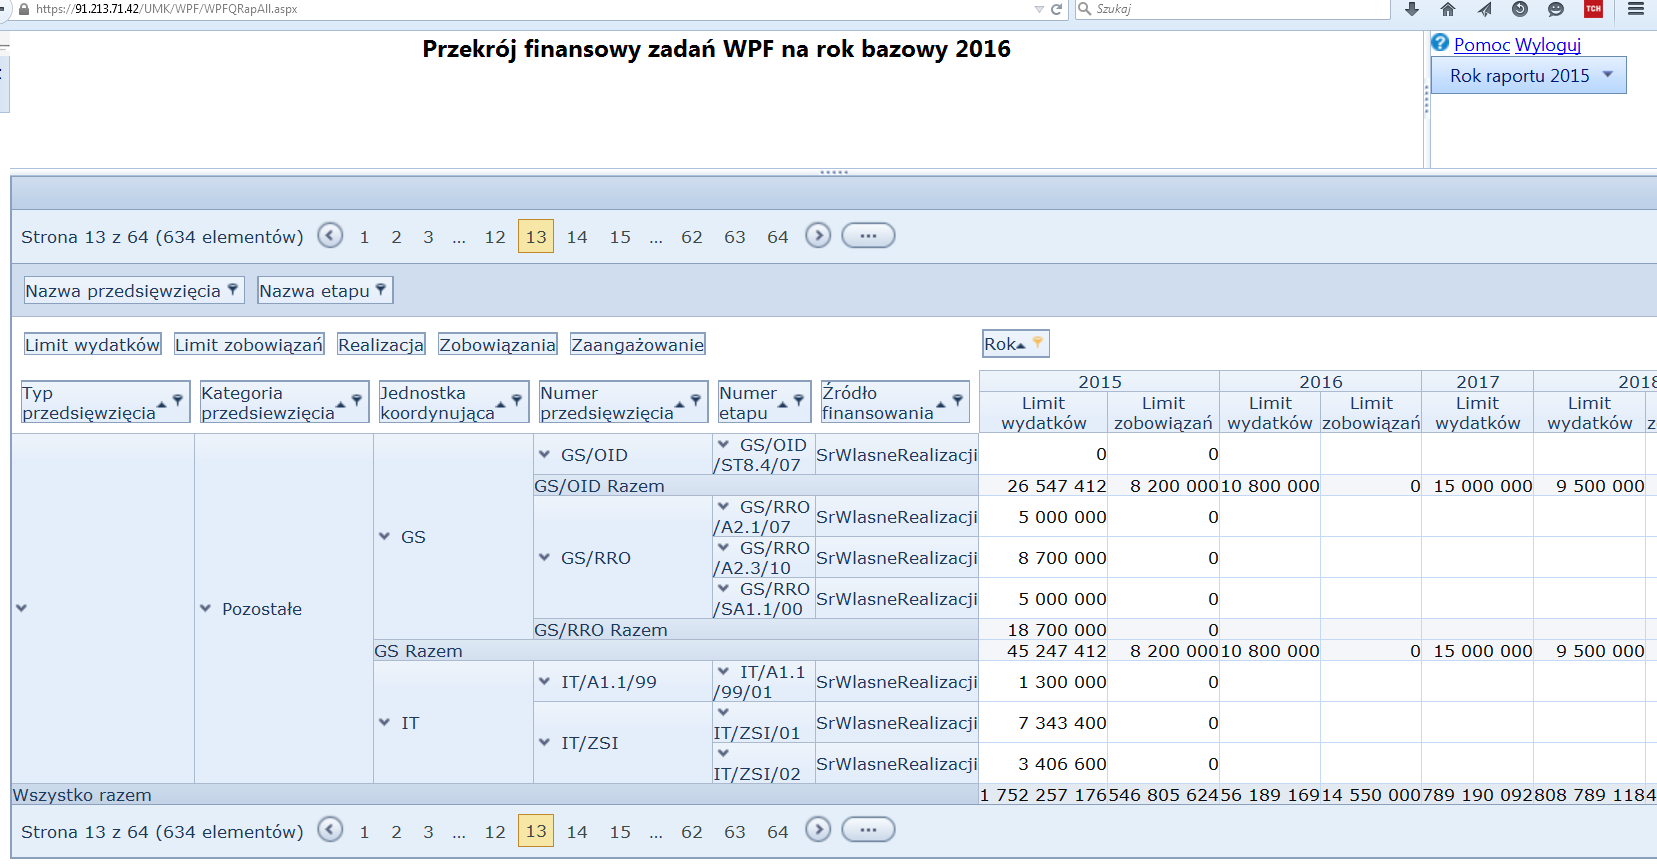This screenshot has width=1657, height=865.
Task: Open filter on Źródło finansowania header
Action: 958,400
